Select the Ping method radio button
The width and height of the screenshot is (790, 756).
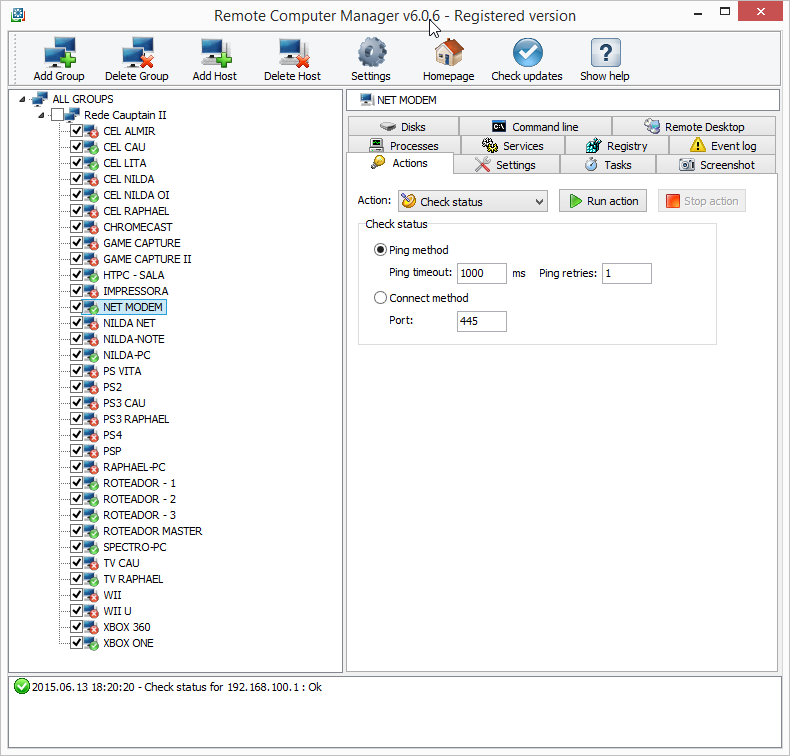coord(380,250)
